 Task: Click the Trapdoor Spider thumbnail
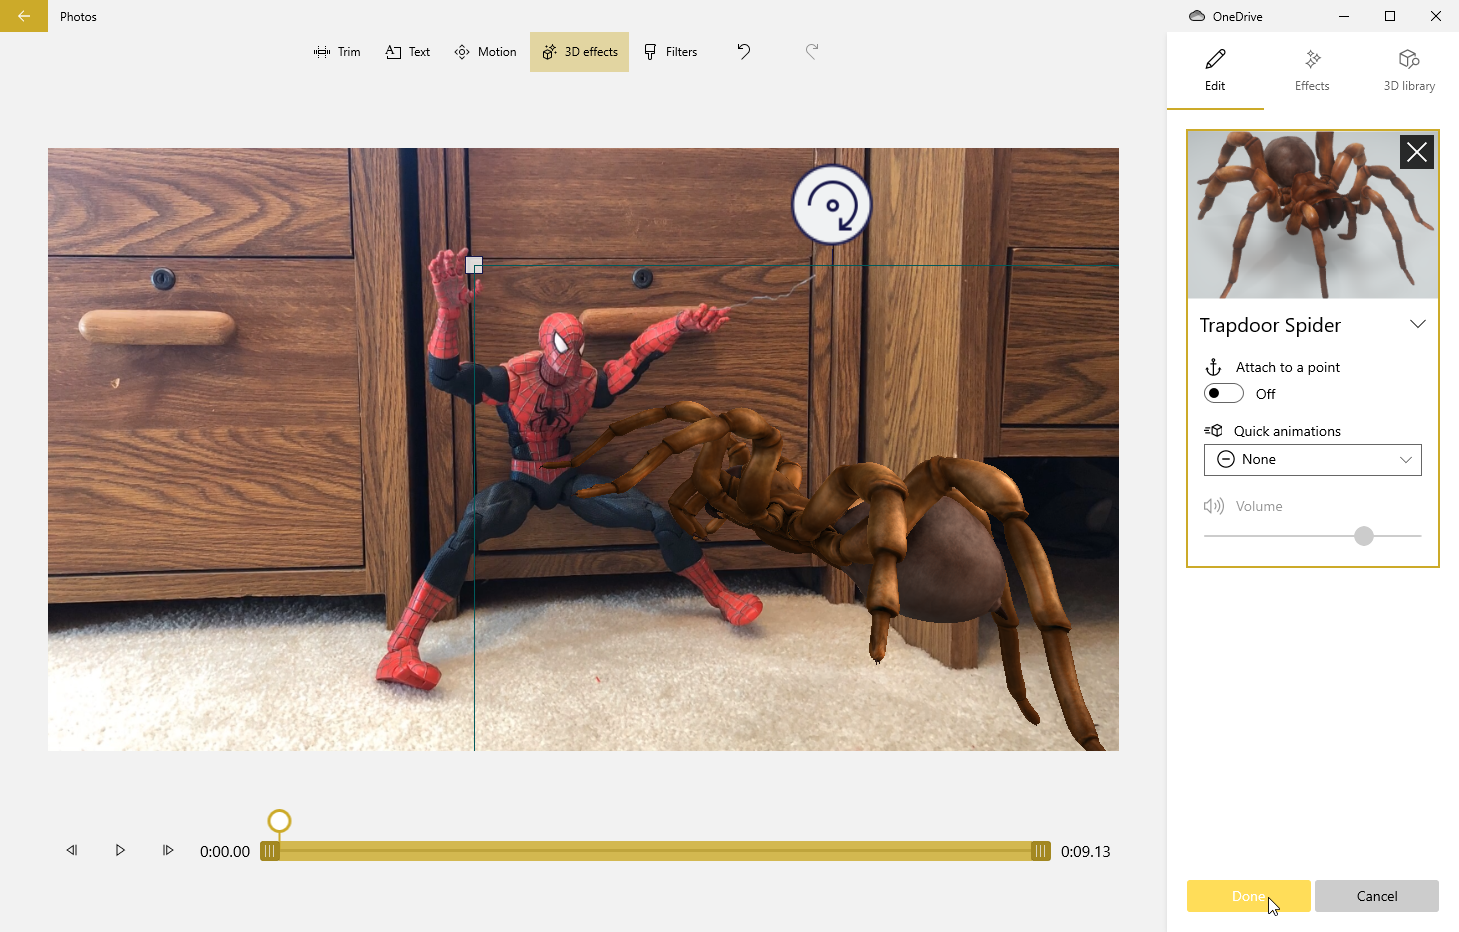(x=1312, y=214)
